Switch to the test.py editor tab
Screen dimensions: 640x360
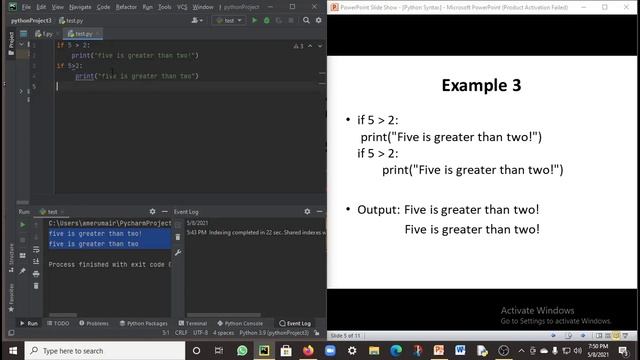83,33
